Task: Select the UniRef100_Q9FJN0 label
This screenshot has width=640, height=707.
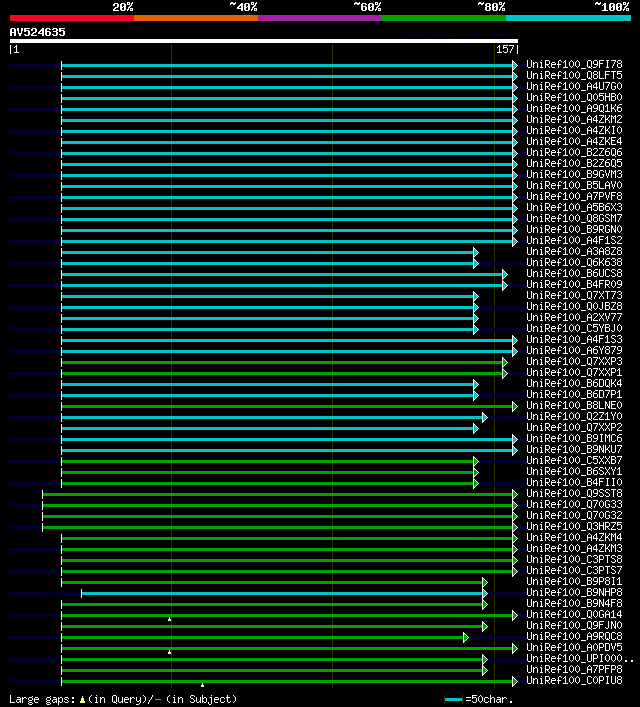Action: point(574,625)
